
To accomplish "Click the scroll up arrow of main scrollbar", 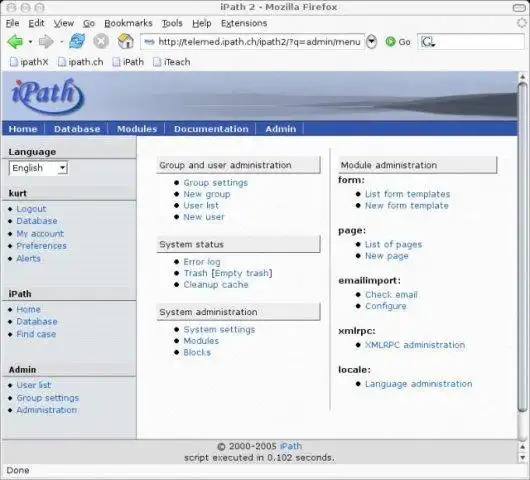I will click(x=522, y=77).
